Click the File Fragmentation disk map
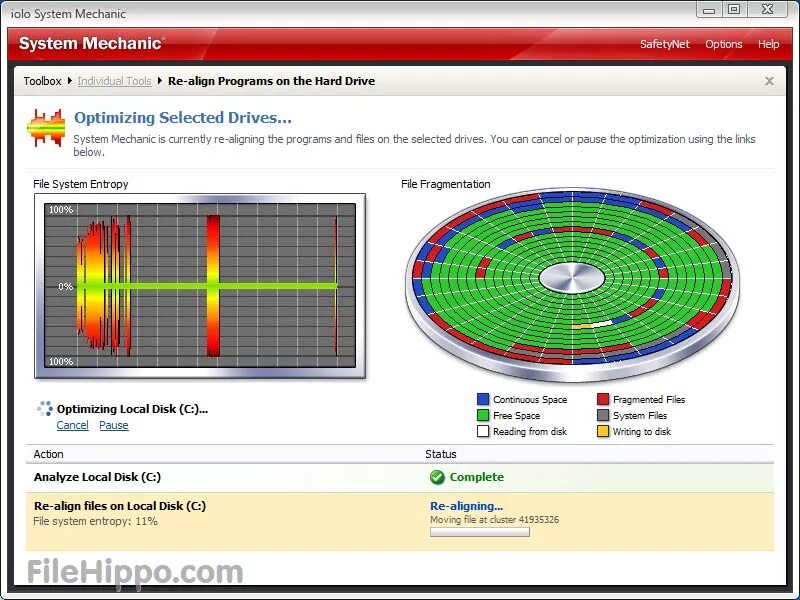Screen dimensions: 800x600 click(572, 285)
